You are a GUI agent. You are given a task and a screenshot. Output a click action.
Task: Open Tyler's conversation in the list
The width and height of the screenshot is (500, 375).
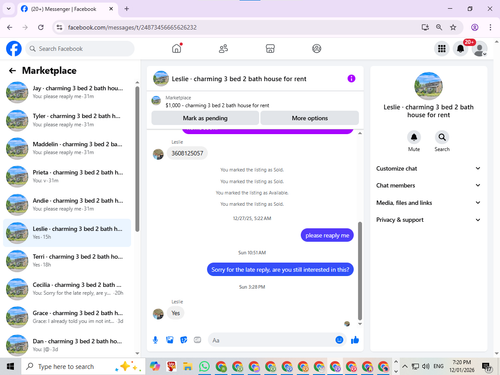tap(67, 120)
